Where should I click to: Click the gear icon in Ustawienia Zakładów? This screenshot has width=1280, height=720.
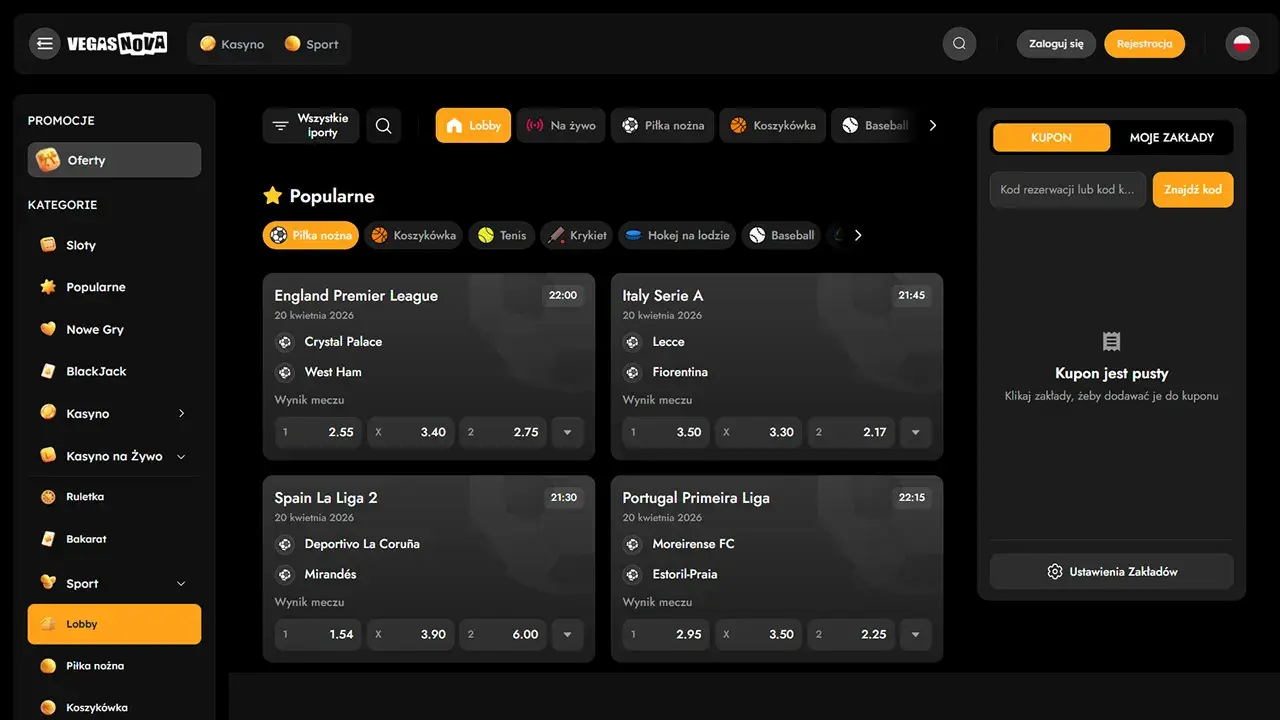click(x=1055, y=572)
